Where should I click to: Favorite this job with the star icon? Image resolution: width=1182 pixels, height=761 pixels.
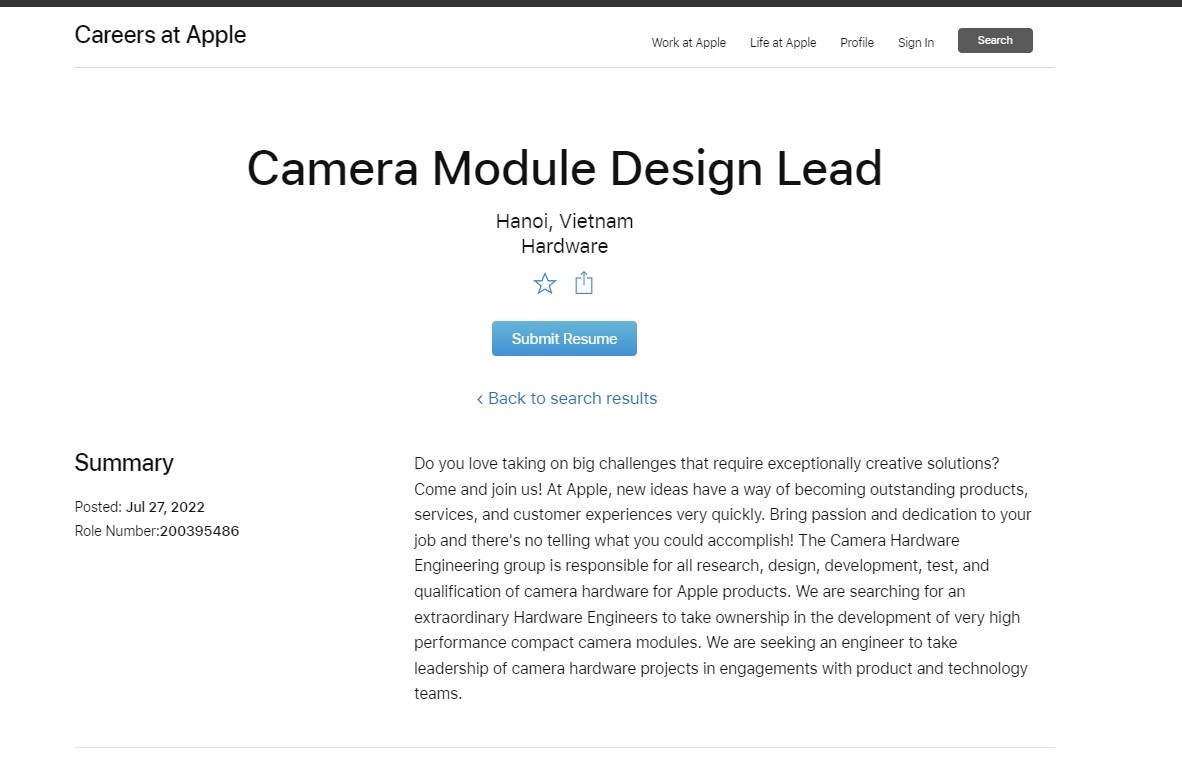545,284
